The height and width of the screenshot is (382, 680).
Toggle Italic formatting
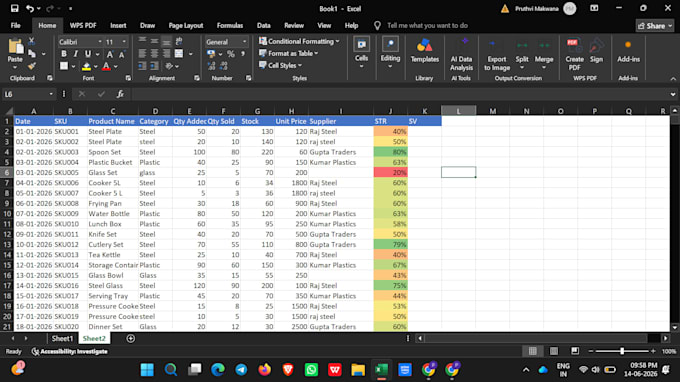pyautogui.click(x=75, y=54)
